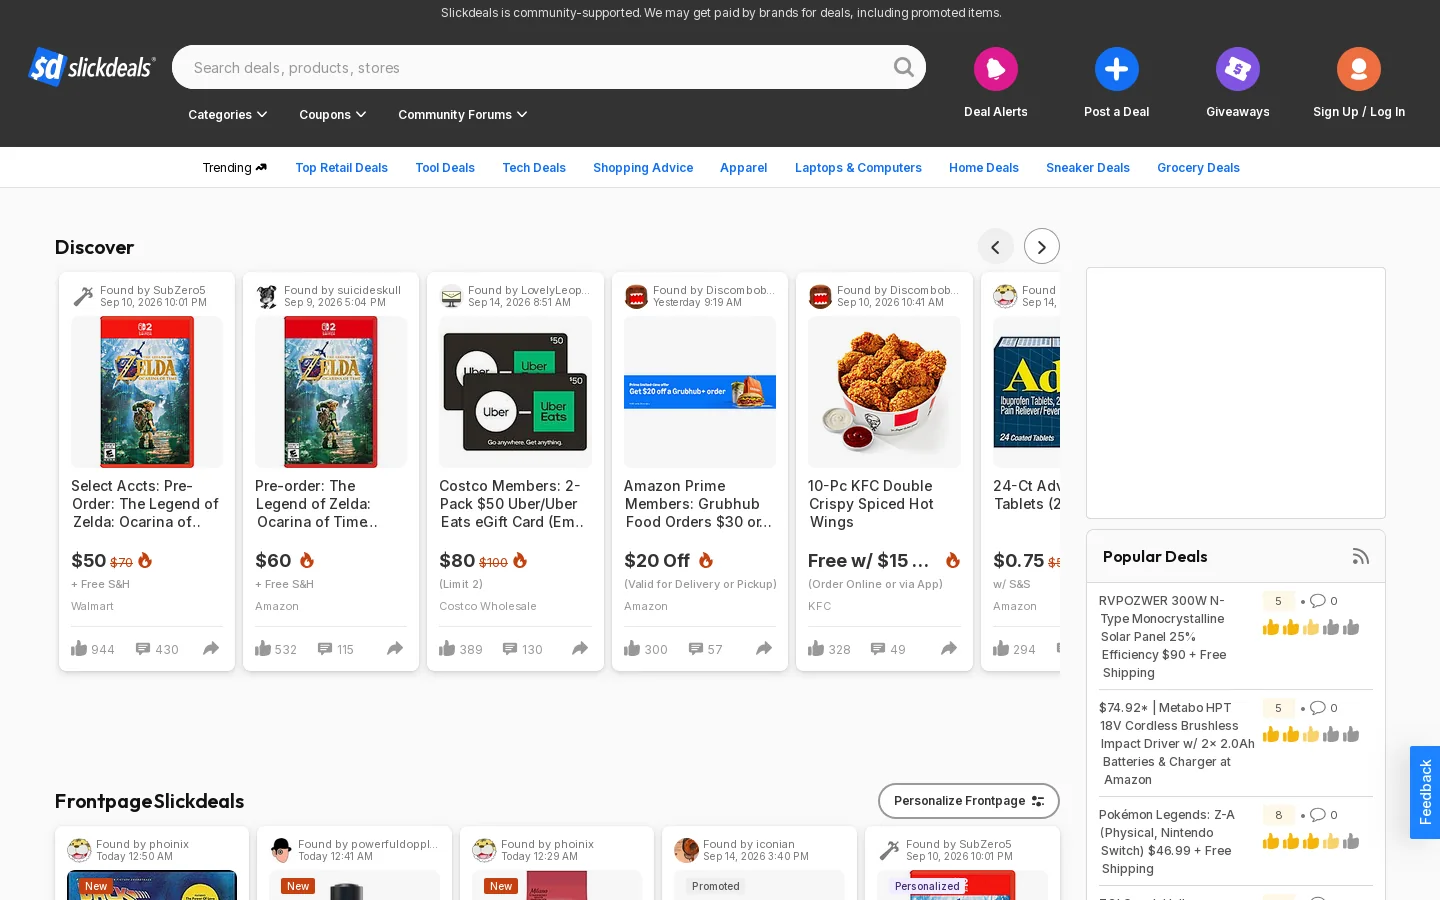Click the Sign Up / Log In avatar icon

click(1358, 69)
